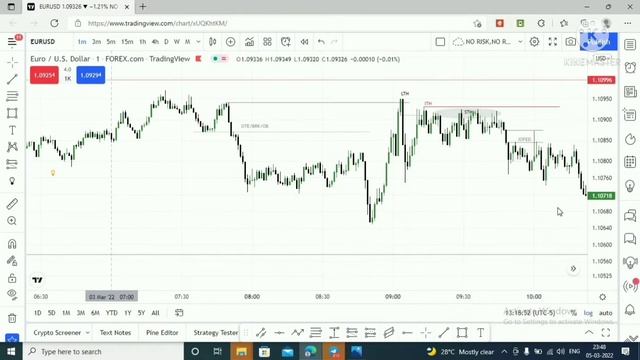Enter fullscreen mode
The width and height of the screenshot is (640, 360).
click(x=553, y=42)
